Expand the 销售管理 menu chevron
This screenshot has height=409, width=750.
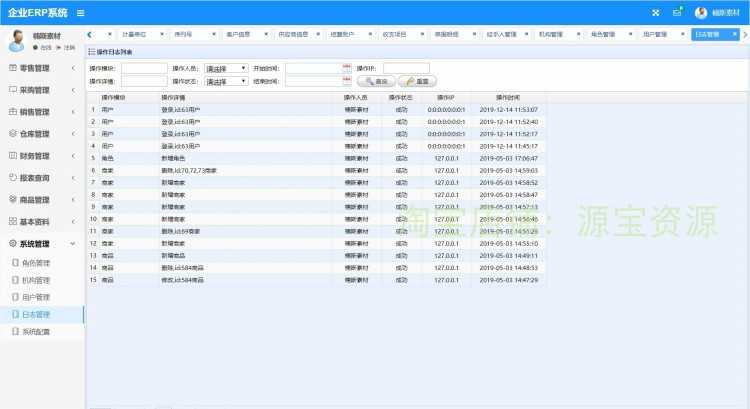click(x=73, y=112)
